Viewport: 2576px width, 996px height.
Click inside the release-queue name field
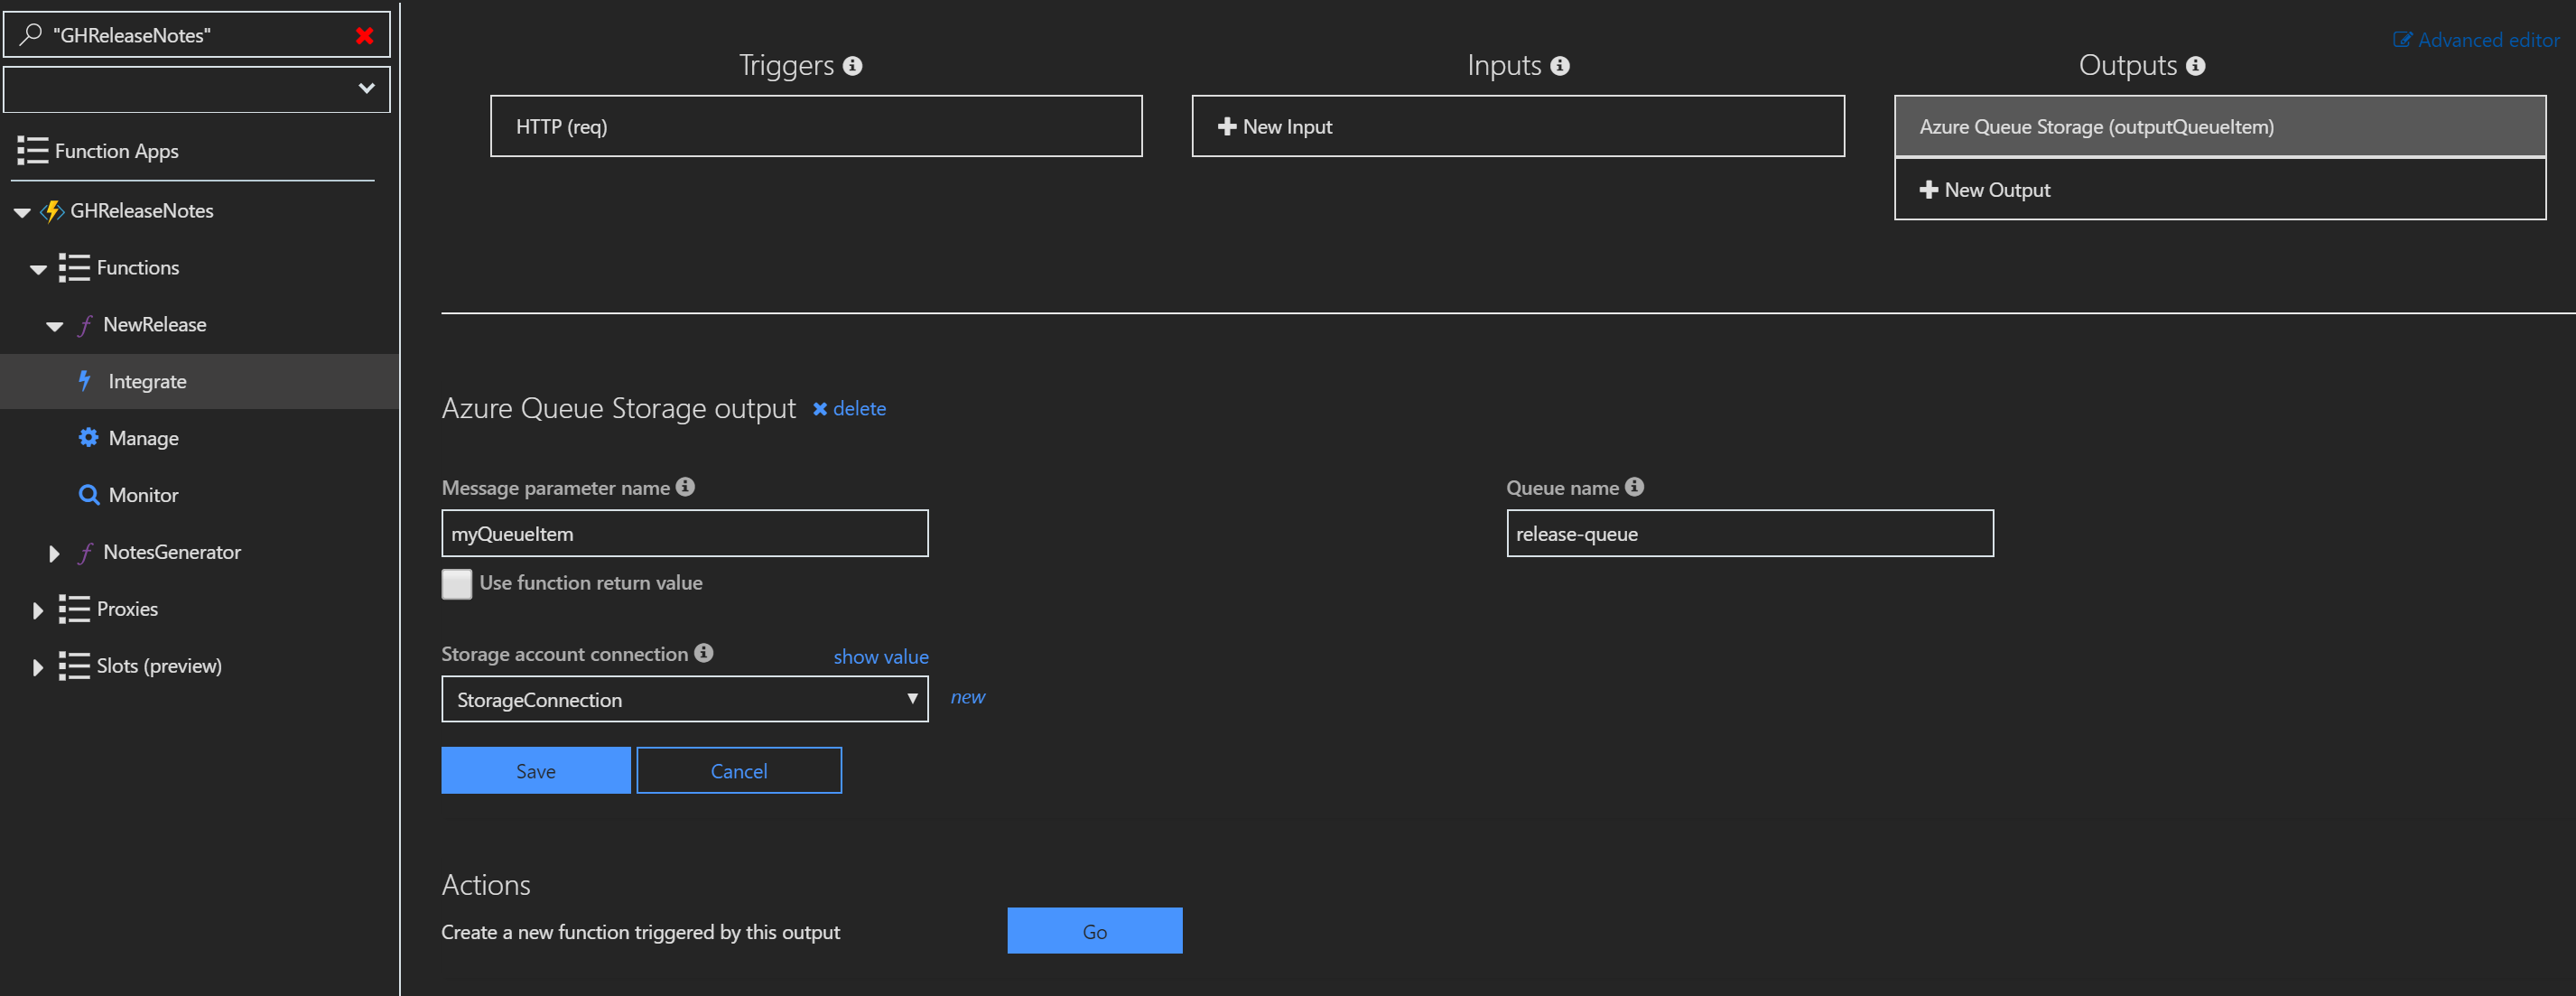[x=1748, y=533]
